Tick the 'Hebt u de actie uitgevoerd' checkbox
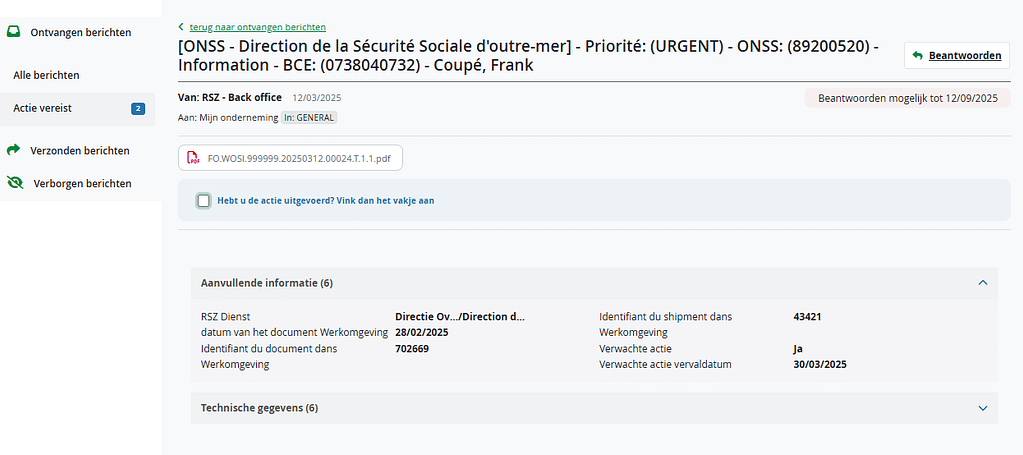Image resolution: width=1023 pixels, height=455 pixels. tap(204, 200)
